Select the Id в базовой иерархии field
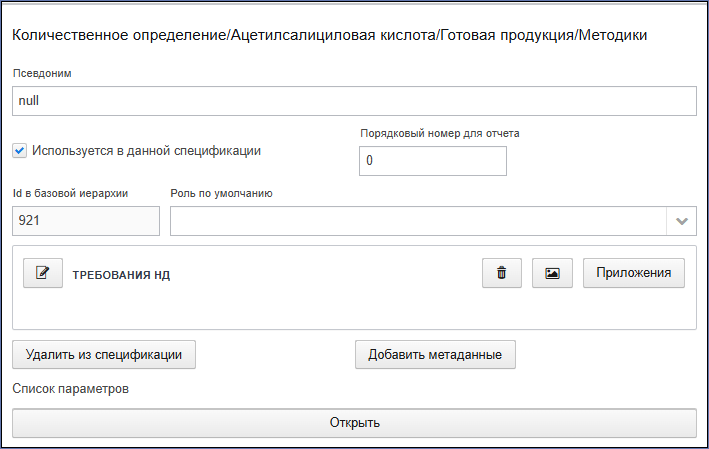 click(86, 221)
